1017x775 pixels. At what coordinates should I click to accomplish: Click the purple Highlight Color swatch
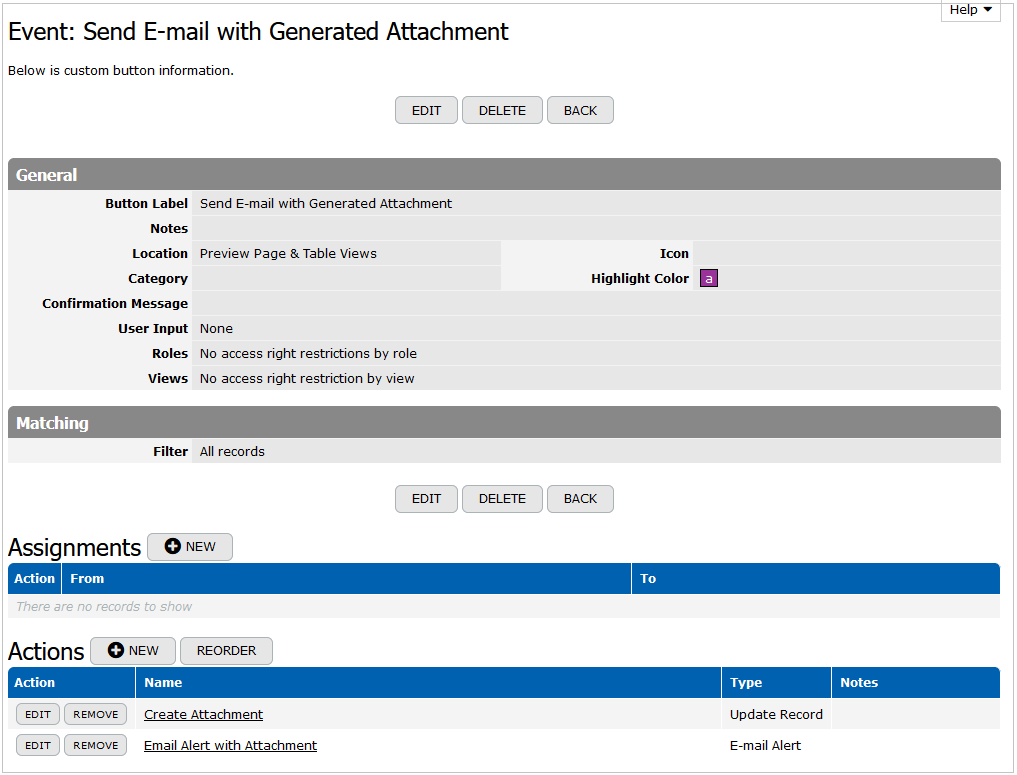click(x=709, y=279)
